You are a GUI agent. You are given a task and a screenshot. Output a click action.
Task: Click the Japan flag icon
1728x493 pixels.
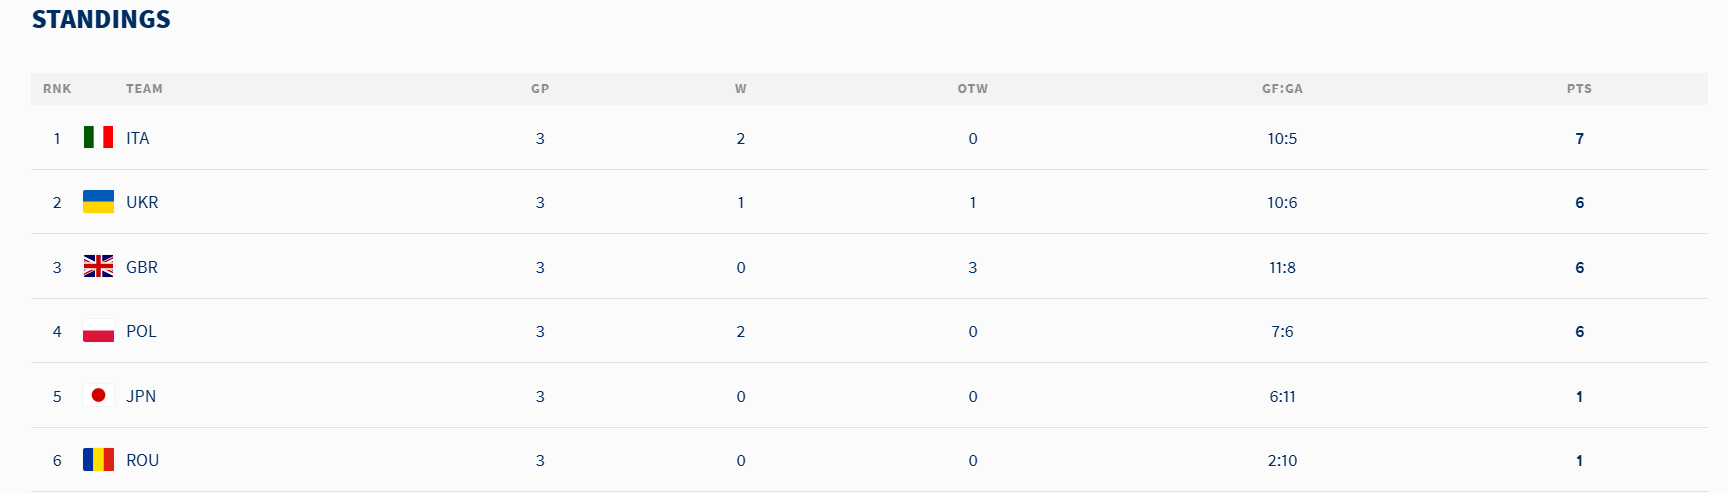(x=98, y=395)
